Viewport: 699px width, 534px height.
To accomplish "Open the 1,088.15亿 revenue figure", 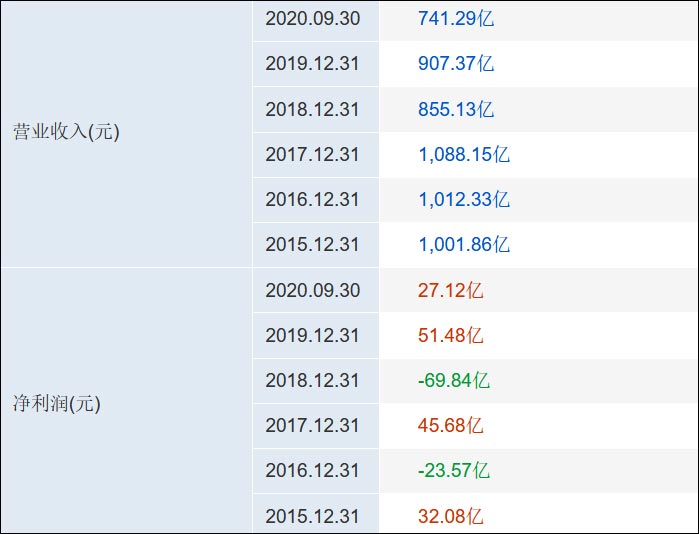I will [x=463, y=154].
